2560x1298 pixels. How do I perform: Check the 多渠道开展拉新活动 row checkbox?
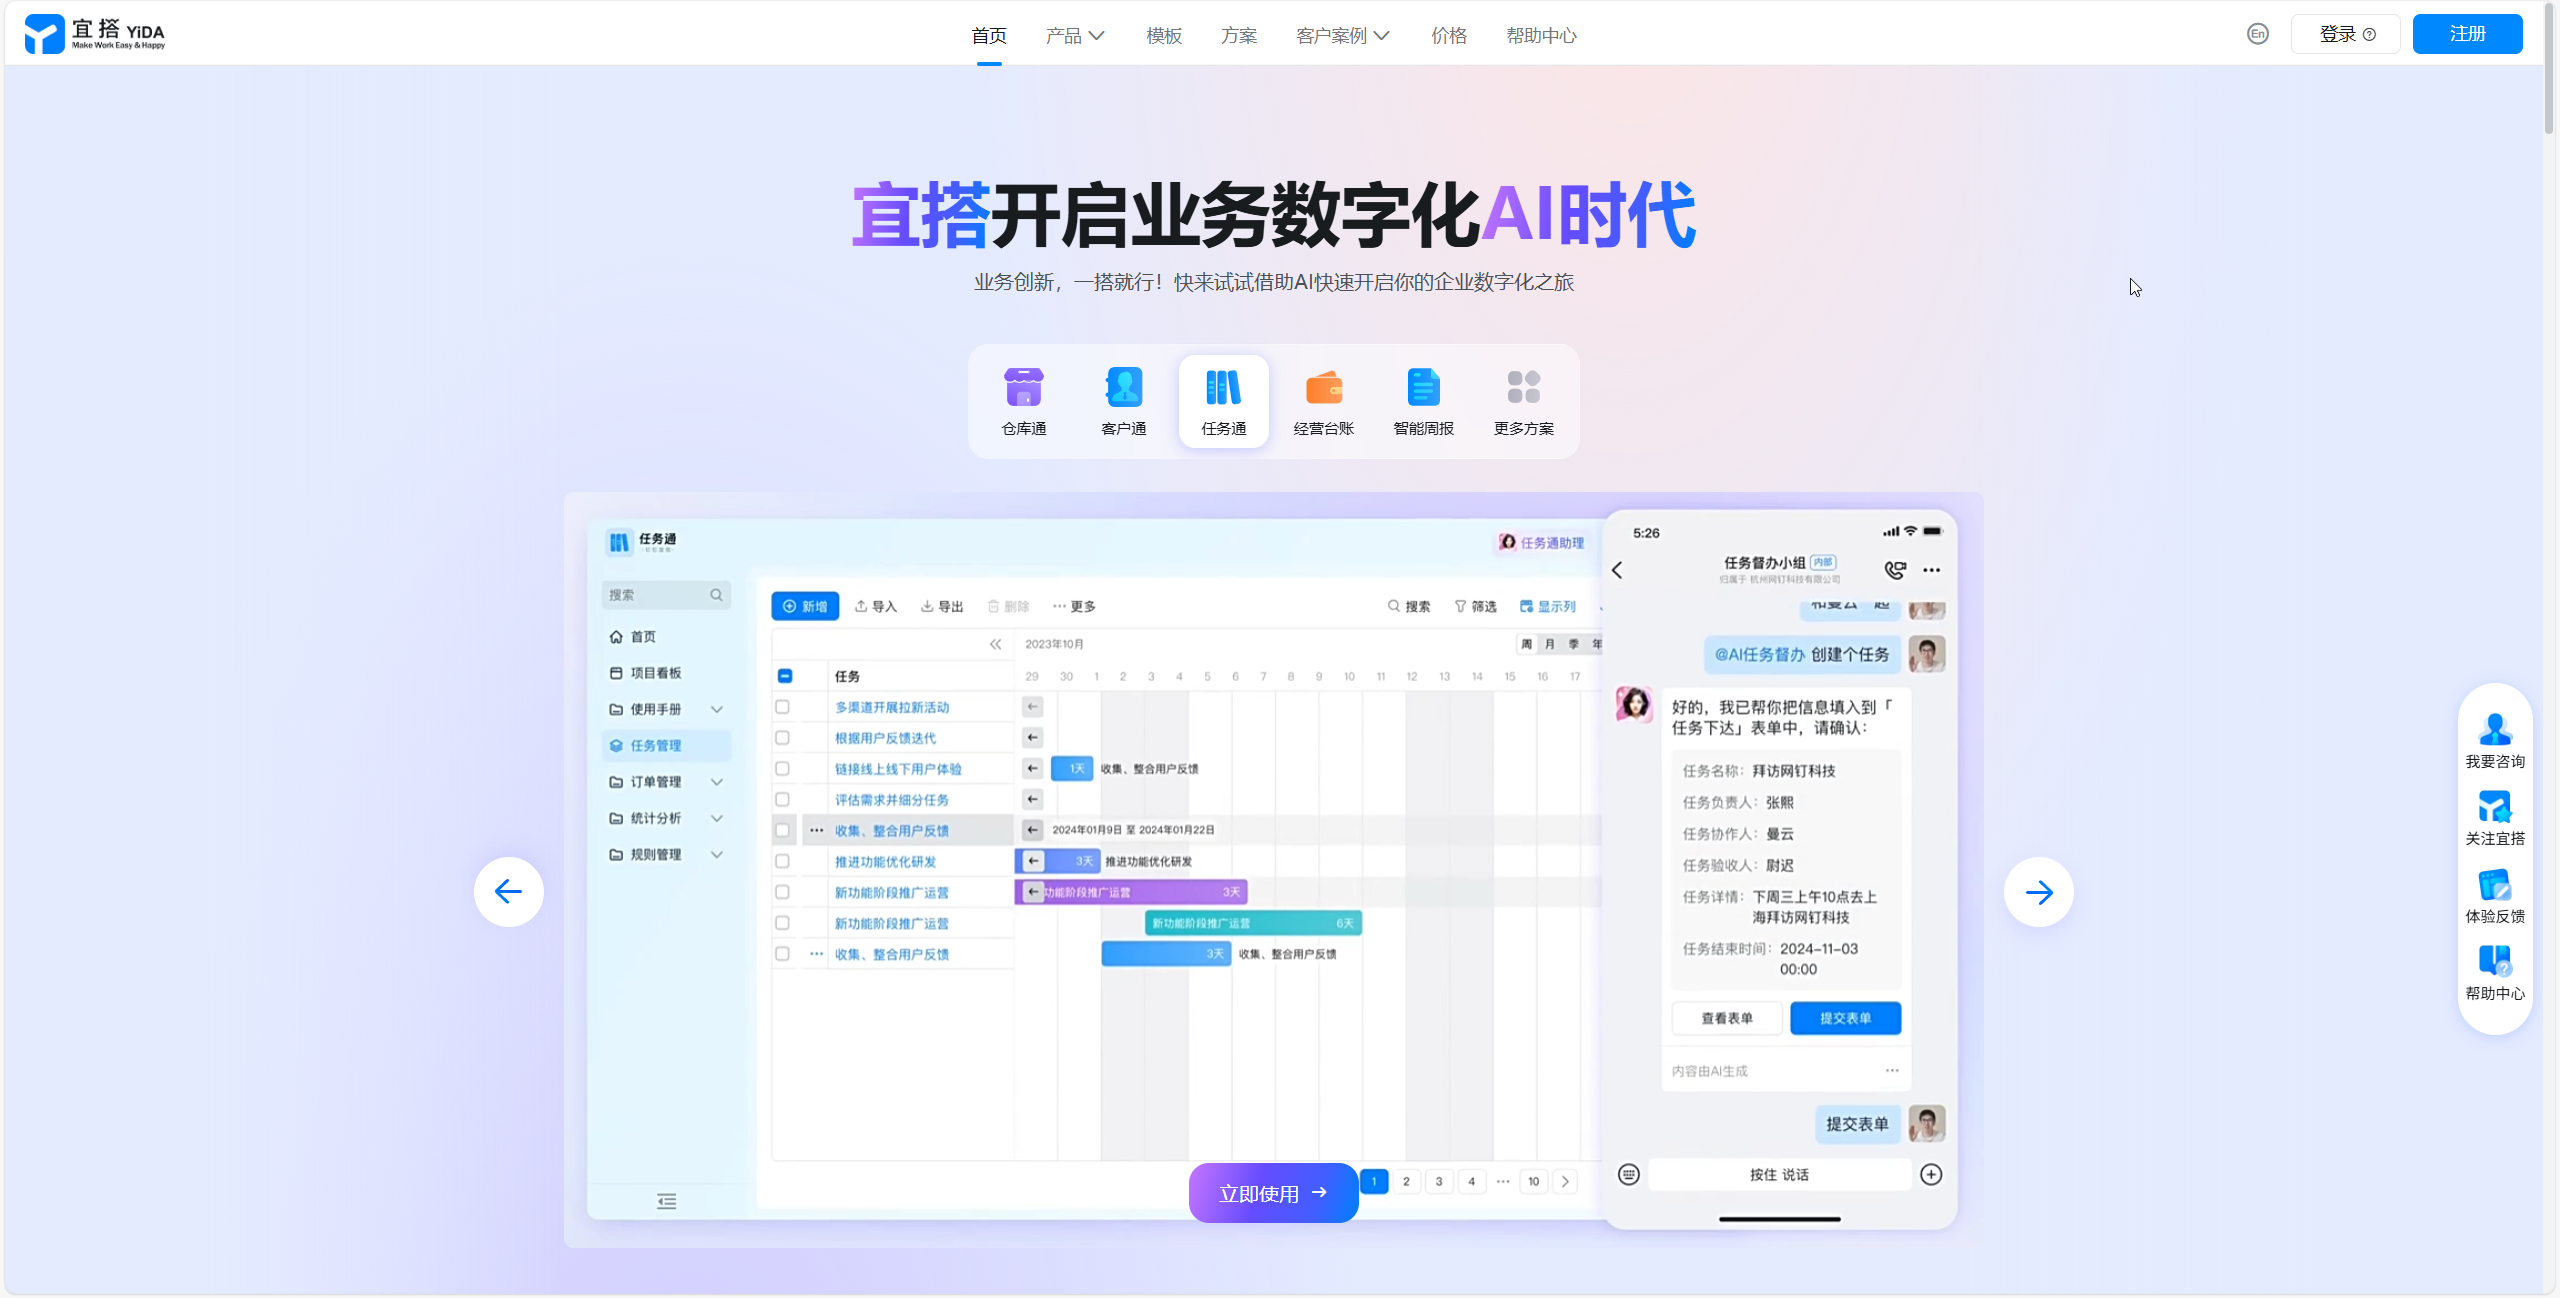[783, 707]
